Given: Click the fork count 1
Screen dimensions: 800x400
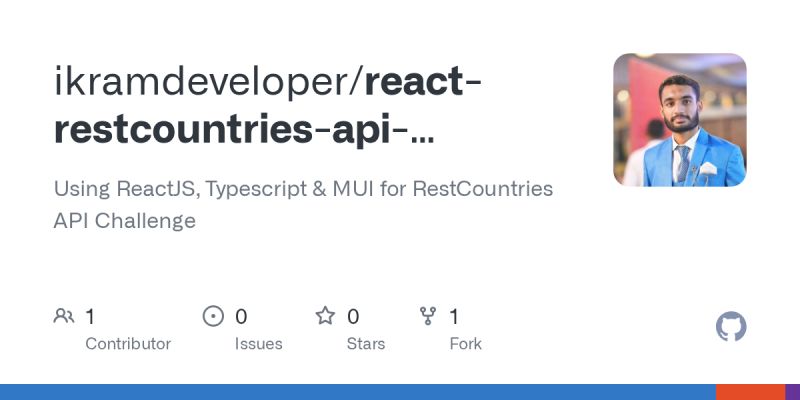Looking at the screenshot, I should [454, 316].
